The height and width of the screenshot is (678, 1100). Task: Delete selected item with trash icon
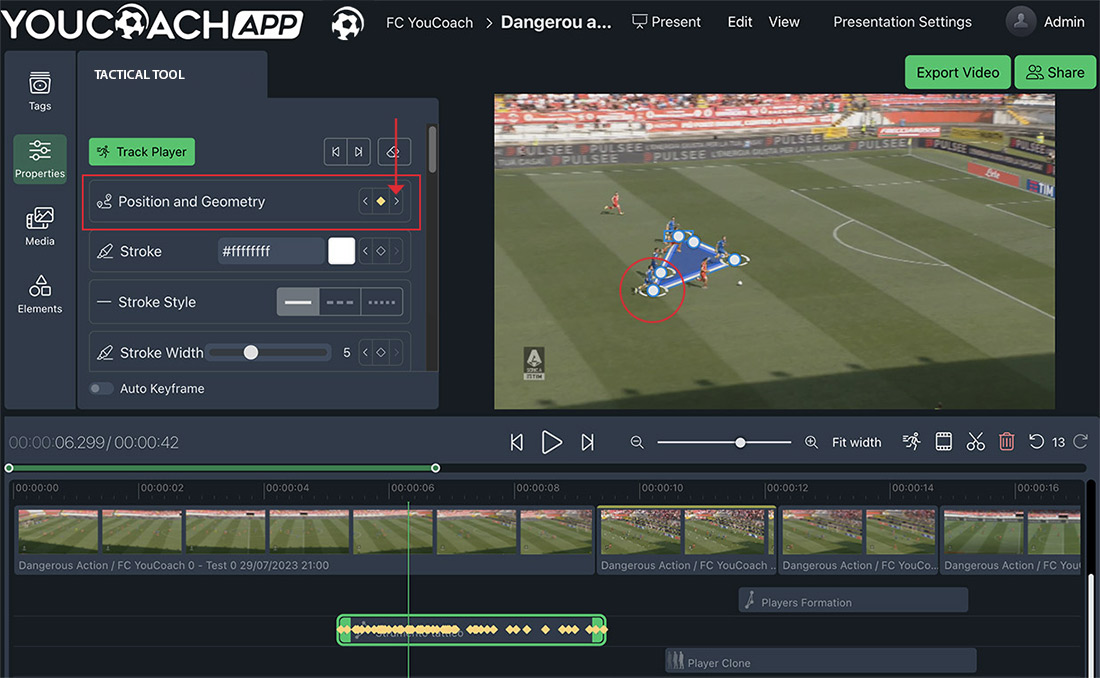coord(1007,441)
